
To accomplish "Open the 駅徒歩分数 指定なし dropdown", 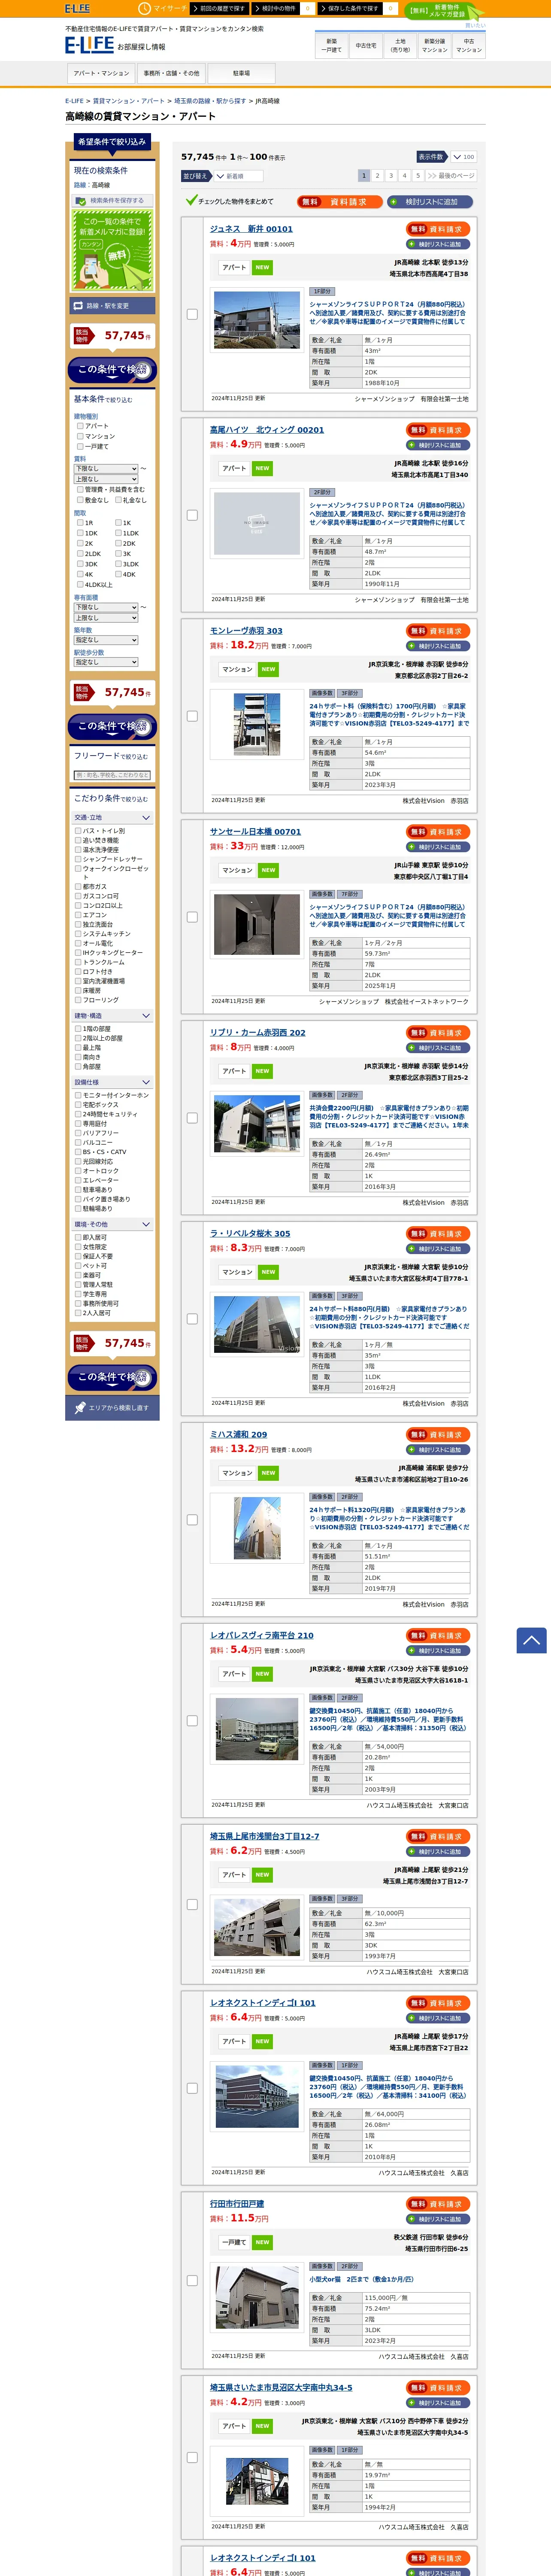I will click(106, 662).
